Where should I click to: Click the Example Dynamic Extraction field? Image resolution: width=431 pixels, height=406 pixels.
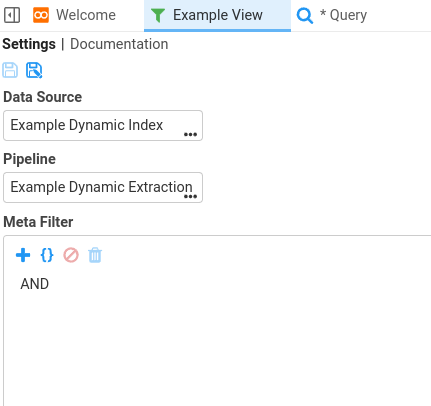click(x=103, y=187)
